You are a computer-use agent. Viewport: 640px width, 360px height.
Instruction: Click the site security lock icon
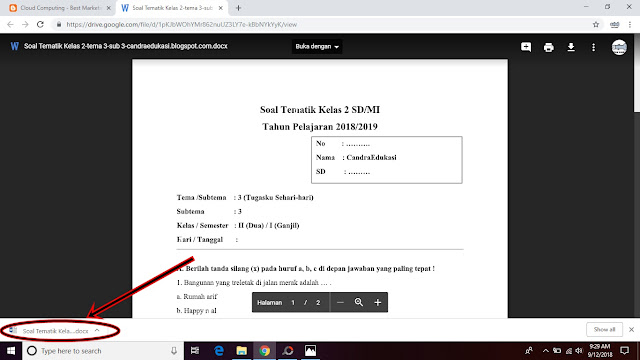click(59, 24)
